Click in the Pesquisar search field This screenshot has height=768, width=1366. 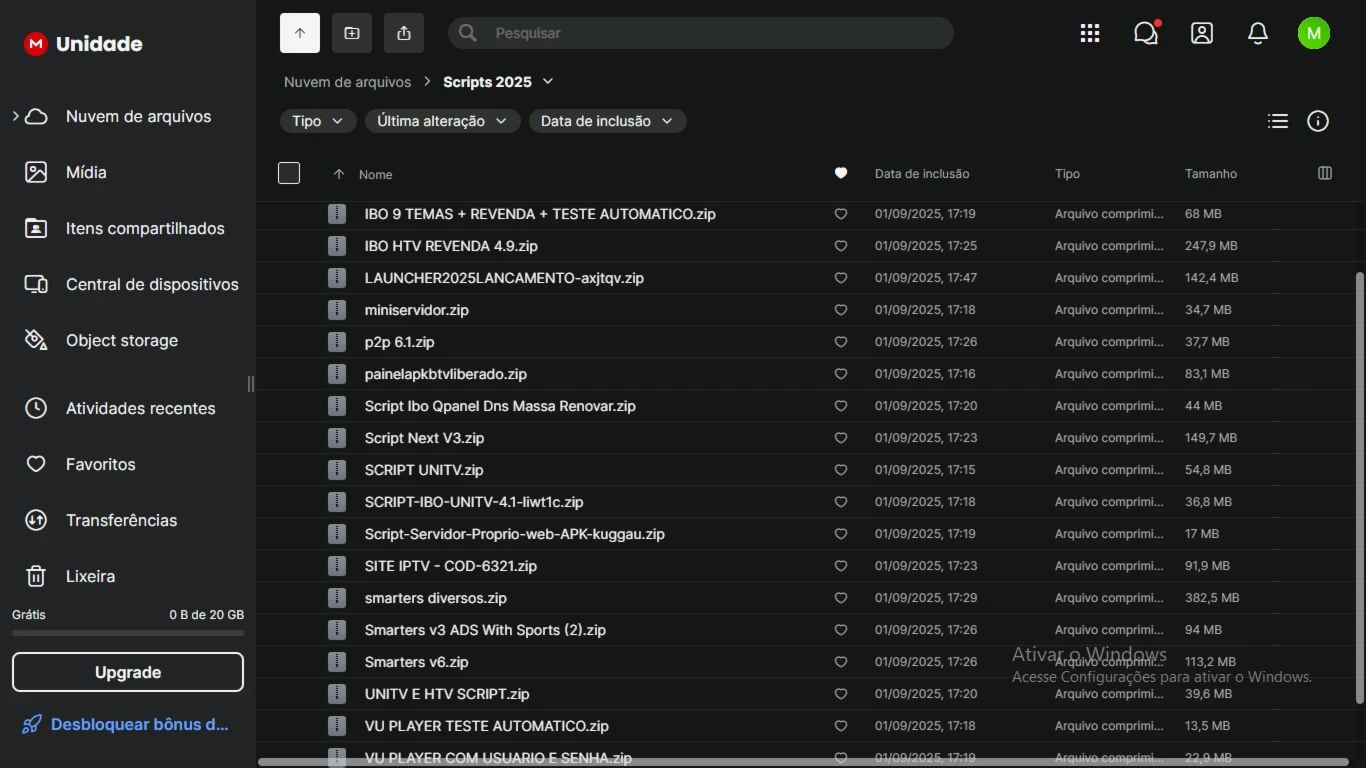pyautogui.click(x=700, y=33)
